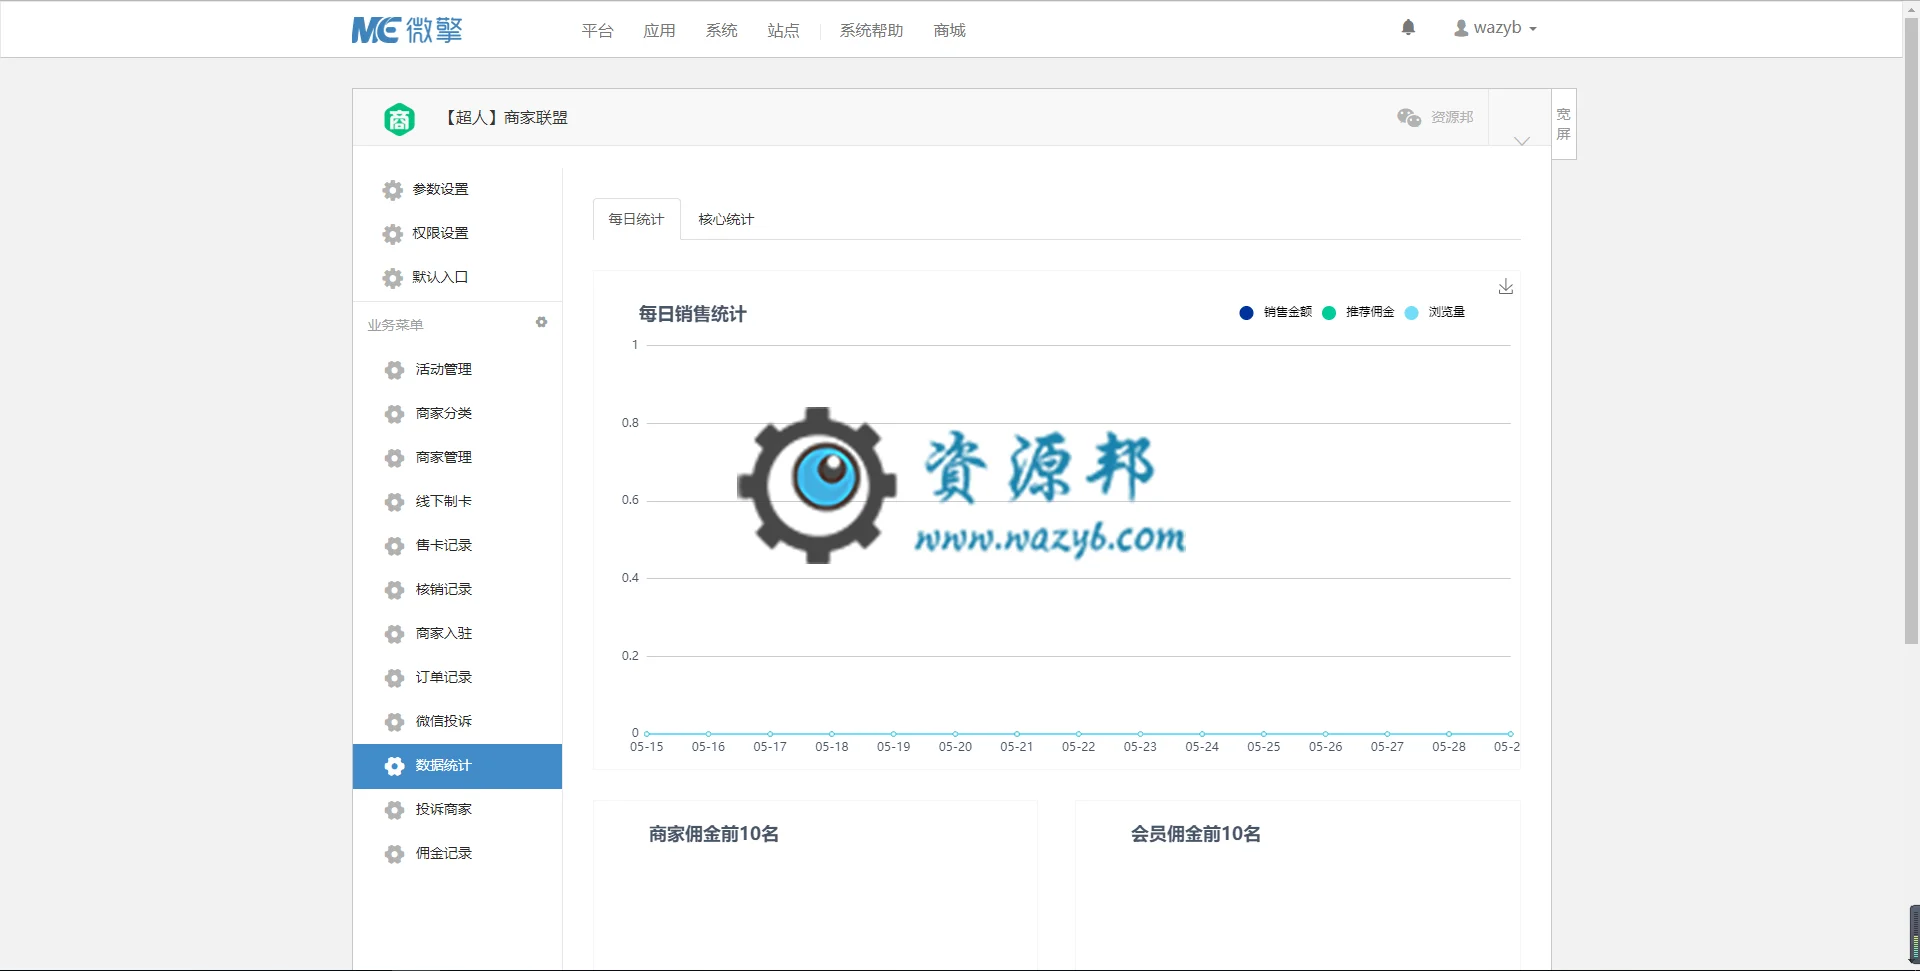
Task: Toggle 推荐佣金 legend series
Action: coord(1358,312)
